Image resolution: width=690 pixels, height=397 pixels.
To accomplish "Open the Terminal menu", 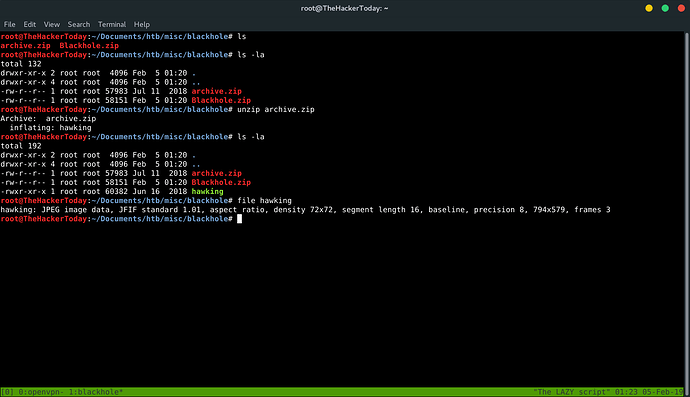I will click(x=112, y=24).
